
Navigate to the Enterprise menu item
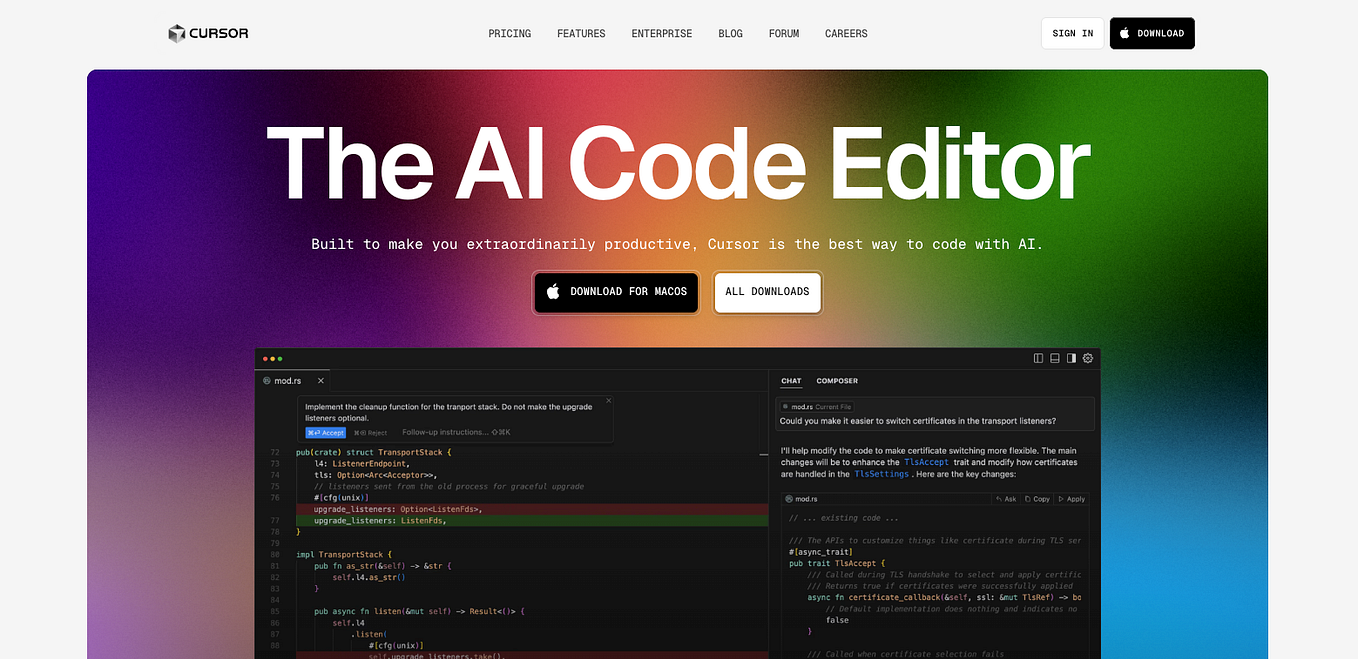click(661, 33)
